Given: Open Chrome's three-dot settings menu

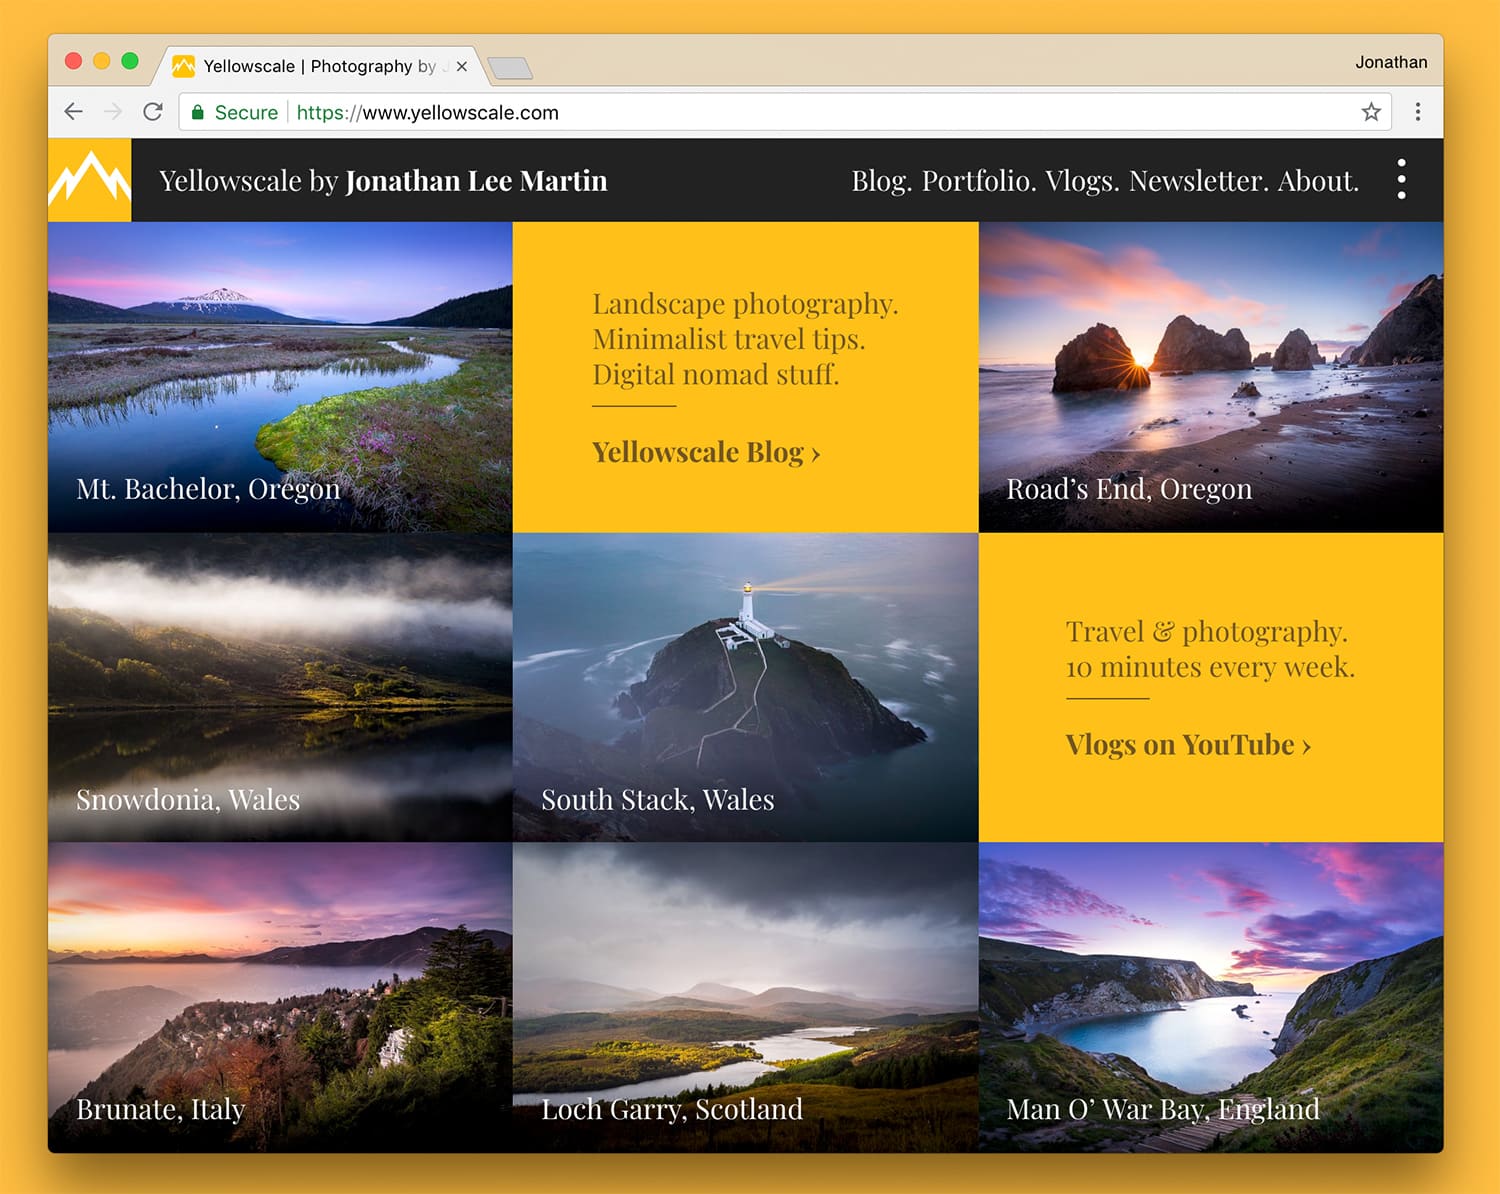Looking at the screenshot, I should coord(1417,112).
